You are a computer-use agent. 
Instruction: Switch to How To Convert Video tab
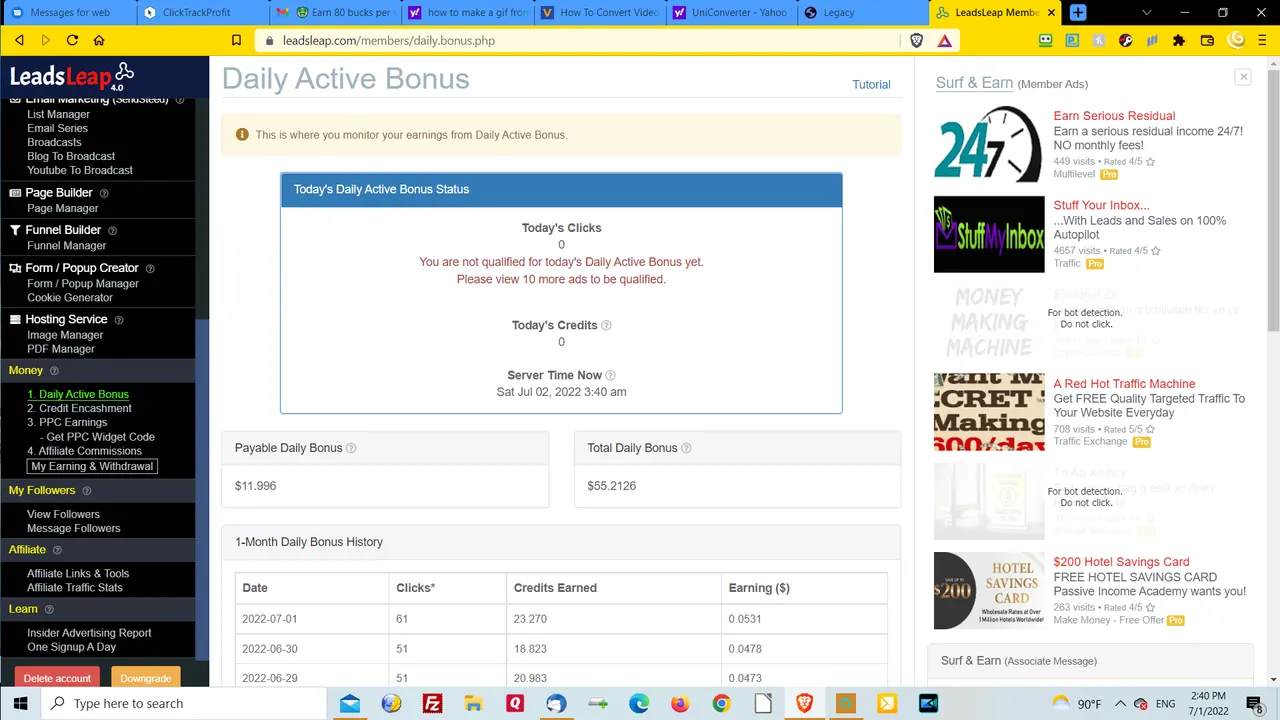coord(598,12)
